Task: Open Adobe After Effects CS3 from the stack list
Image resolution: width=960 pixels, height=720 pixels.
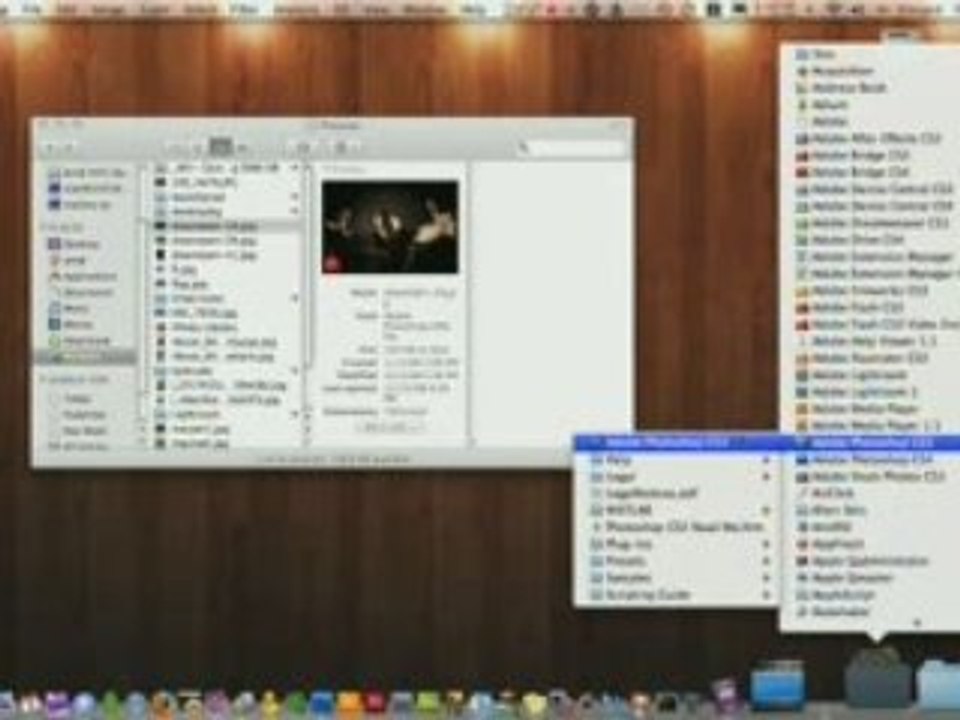Action: (x=869, y=138)
